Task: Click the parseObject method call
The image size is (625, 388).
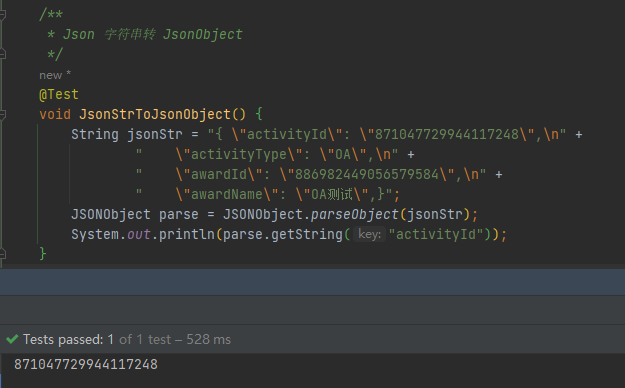Action: click(x=354, y=215)
